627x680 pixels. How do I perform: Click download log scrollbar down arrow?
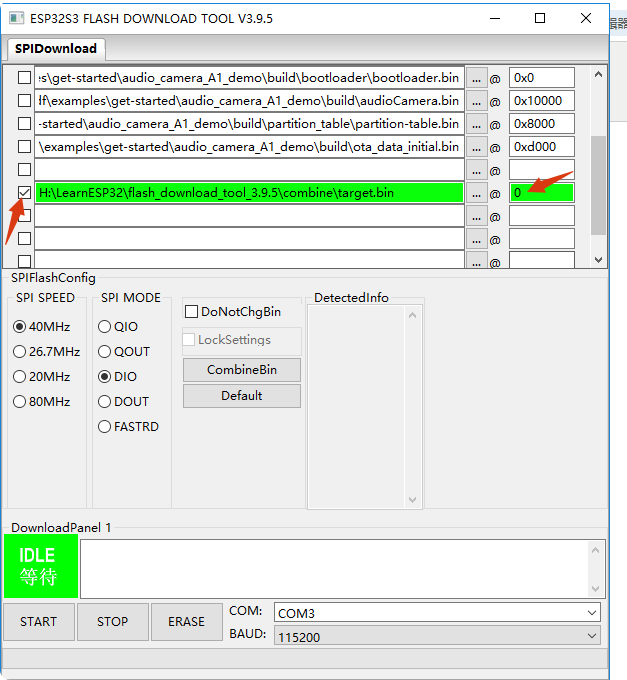coord(595,589)
